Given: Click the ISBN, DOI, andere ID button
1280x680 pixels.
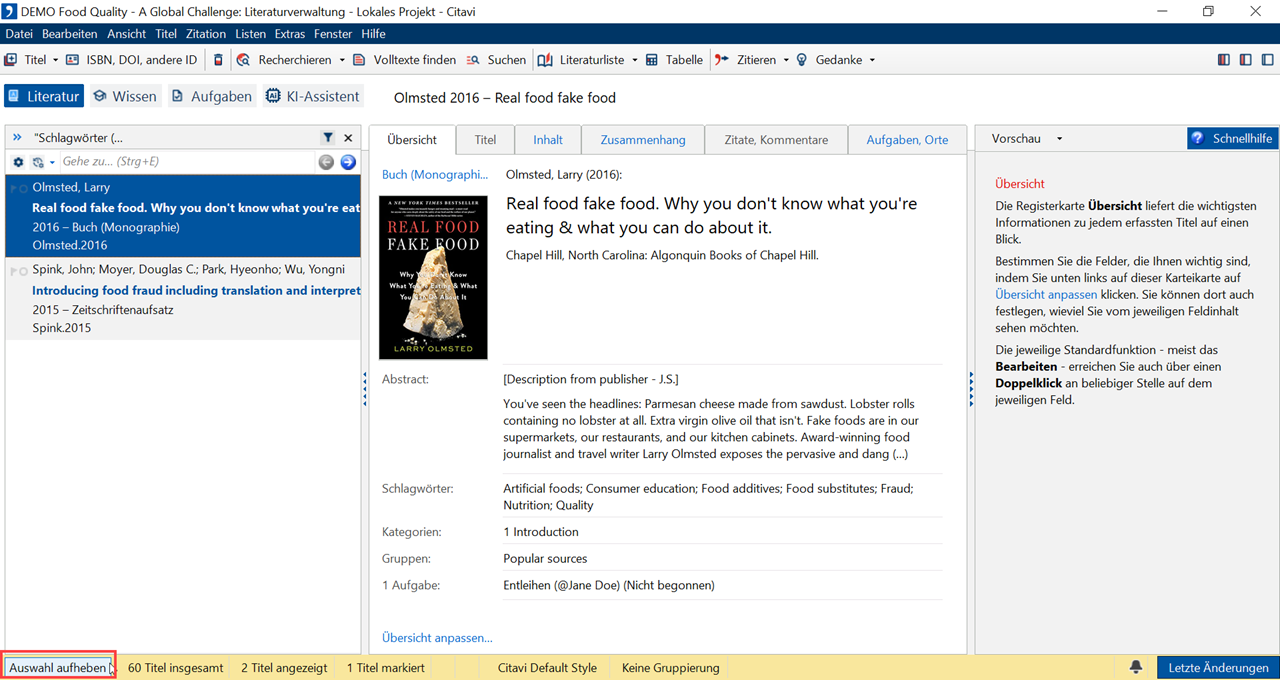Looking at the screenshot, I should 131,60.
